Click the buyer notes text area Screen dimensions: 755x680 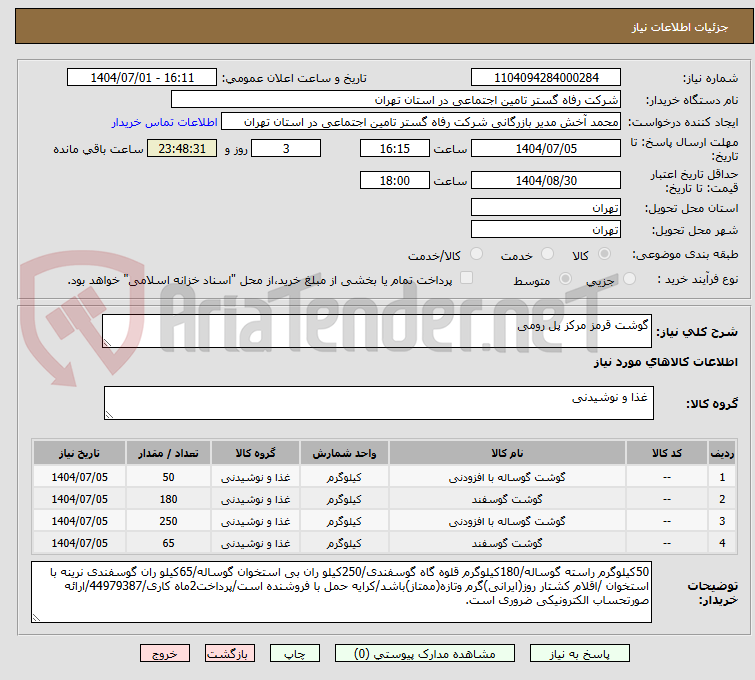pyautogui.click(x=341, y=592)
